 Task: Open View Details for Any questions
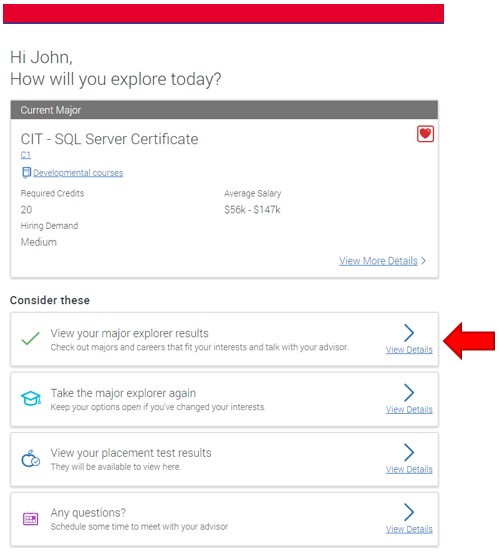tap(409, 529)
